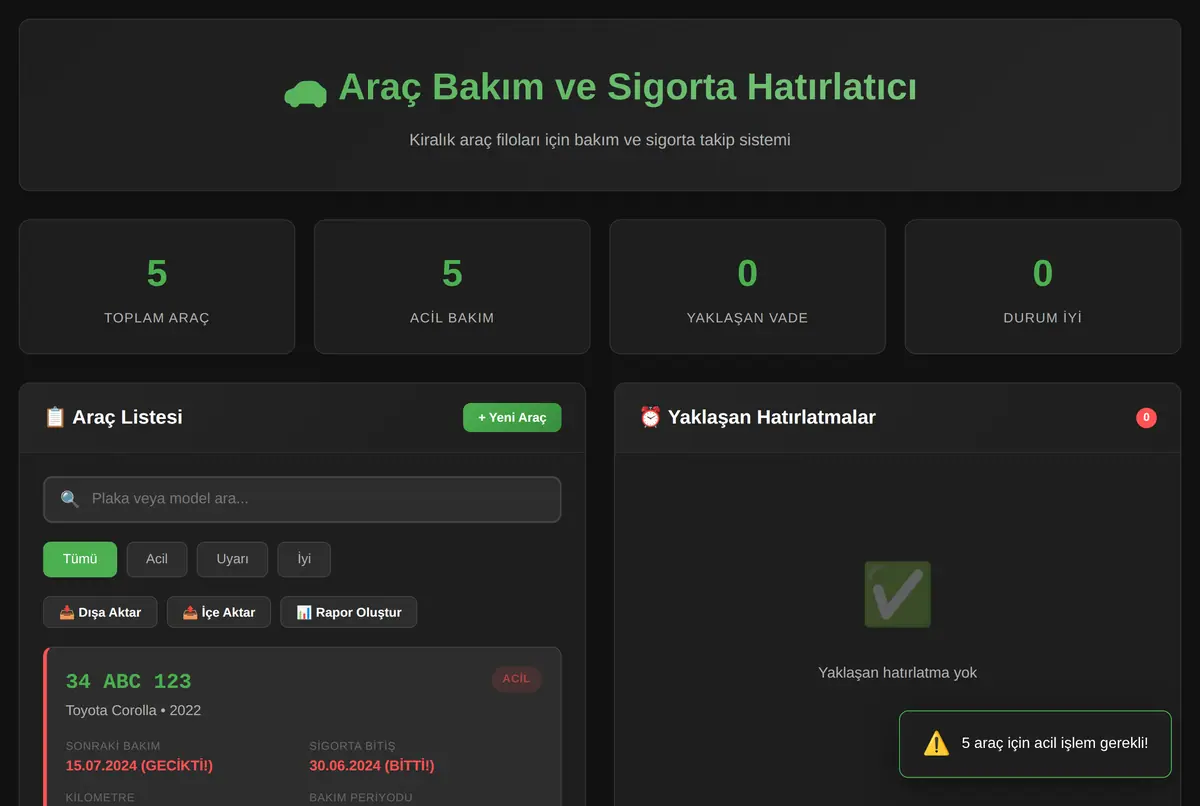The width and height of the screenshot is (1200, 806).
Task: Click Toyota Corolla • 2022 text
Action: (133, 710)
